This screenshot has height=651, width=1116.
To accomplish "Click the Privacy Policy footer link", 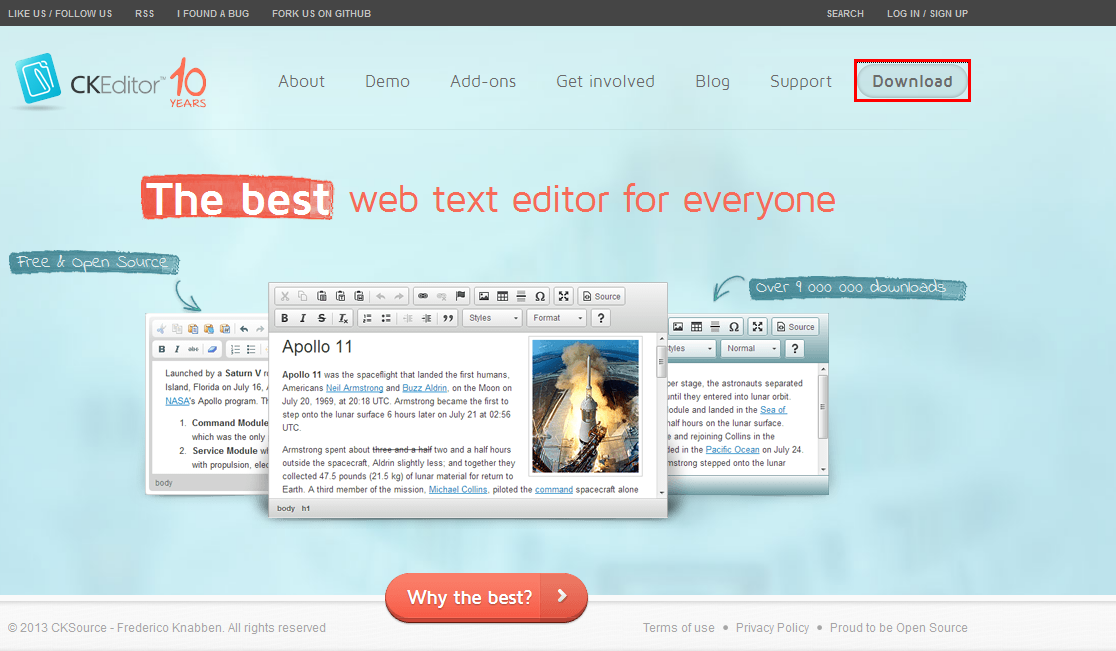I will 772,628.
